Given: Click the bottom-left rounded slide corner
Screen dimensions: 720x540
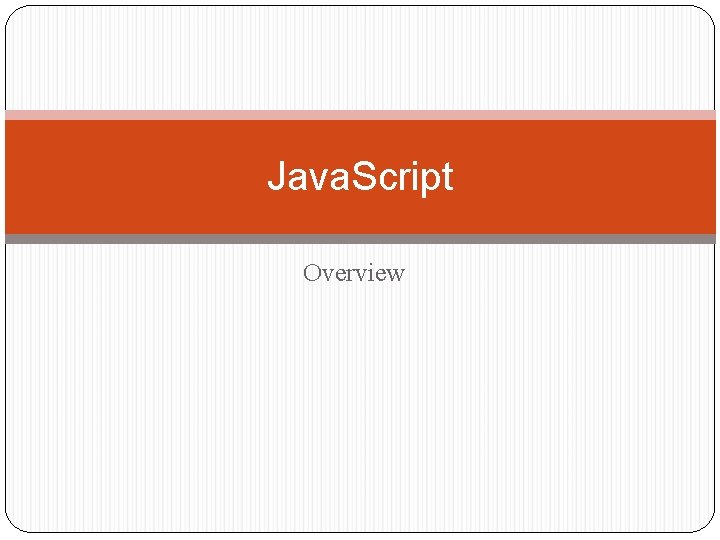Looking at the screenshot, I should tap(12, 525).
